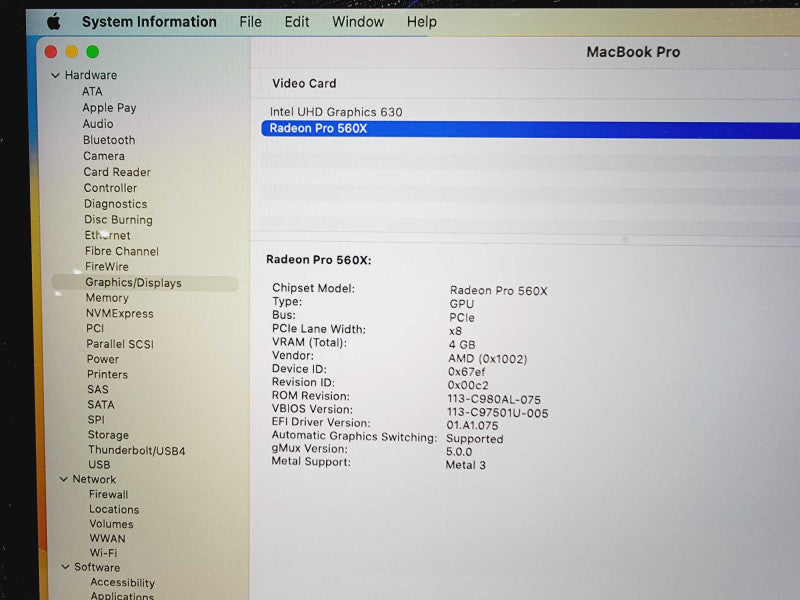Select Card Reader in the sidebar

pos(117,172)
